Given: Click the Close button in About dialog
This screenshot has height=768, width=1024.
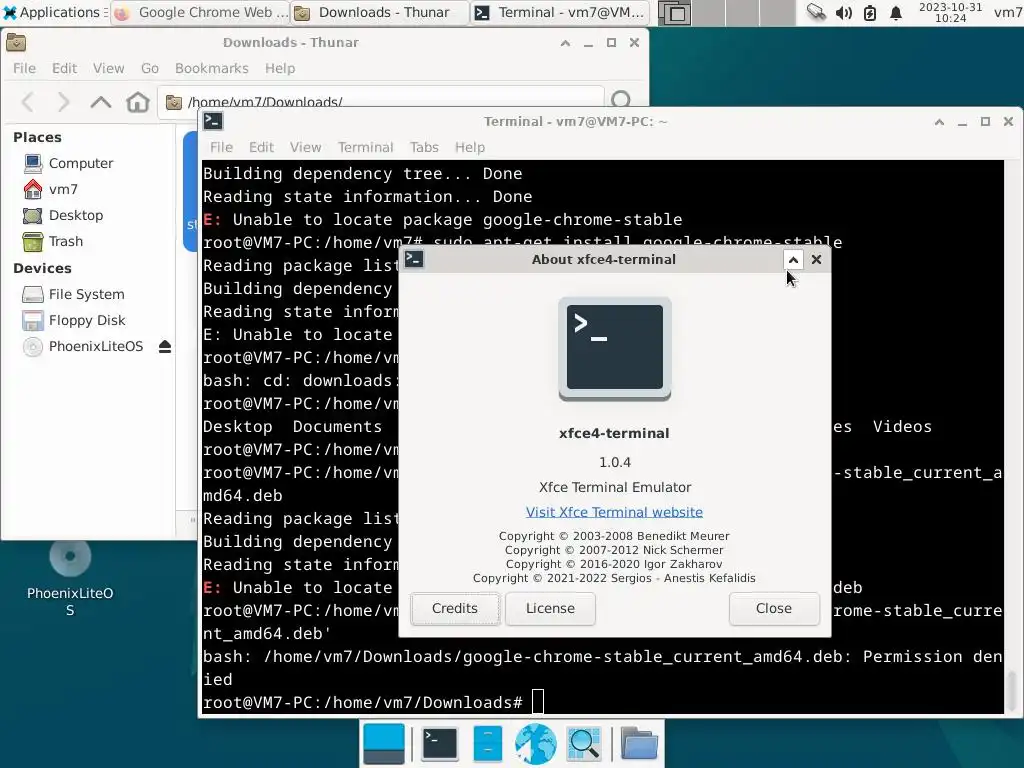Looking at the screenshot, I should (x=774, y=609).
